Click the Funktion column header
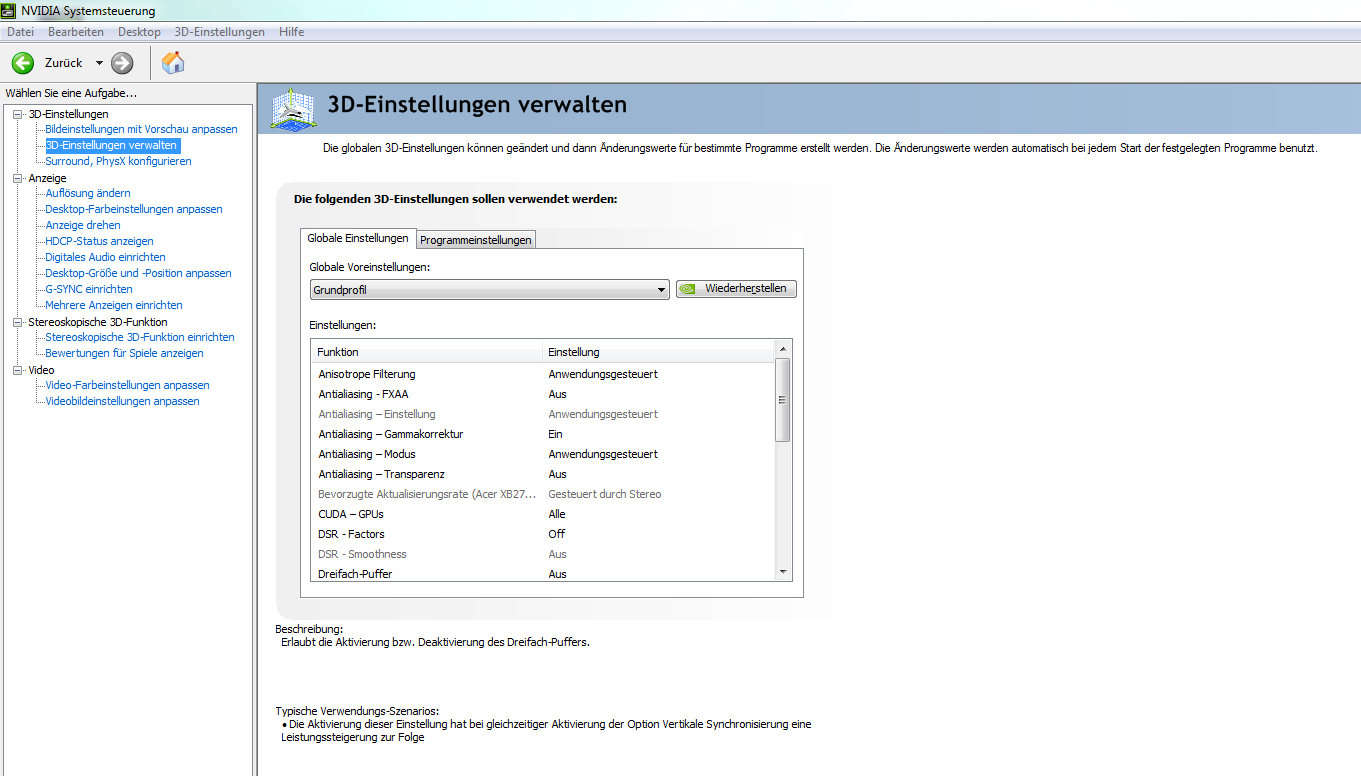 pos(427,352)
